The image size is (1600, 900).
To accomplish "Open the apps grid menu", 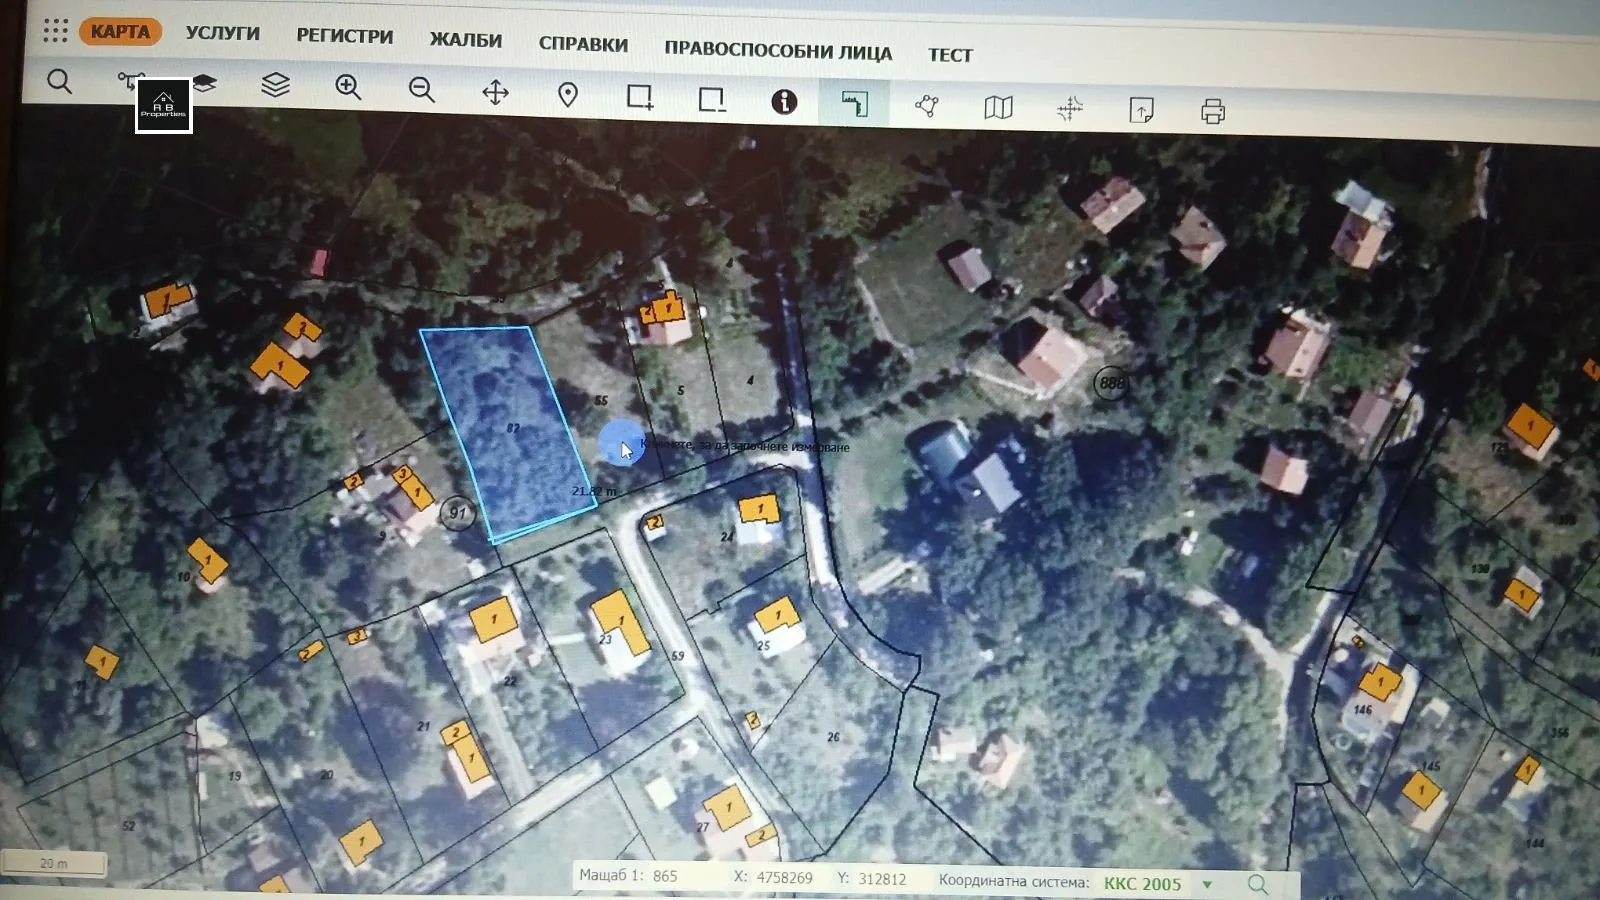I will pos(56,31).
